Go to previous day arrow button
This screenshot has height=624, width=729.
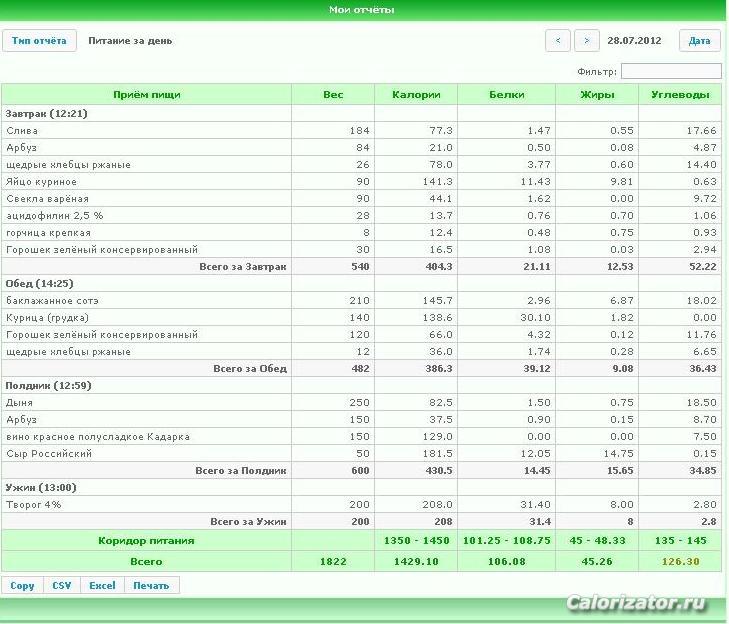click(557, 41)
